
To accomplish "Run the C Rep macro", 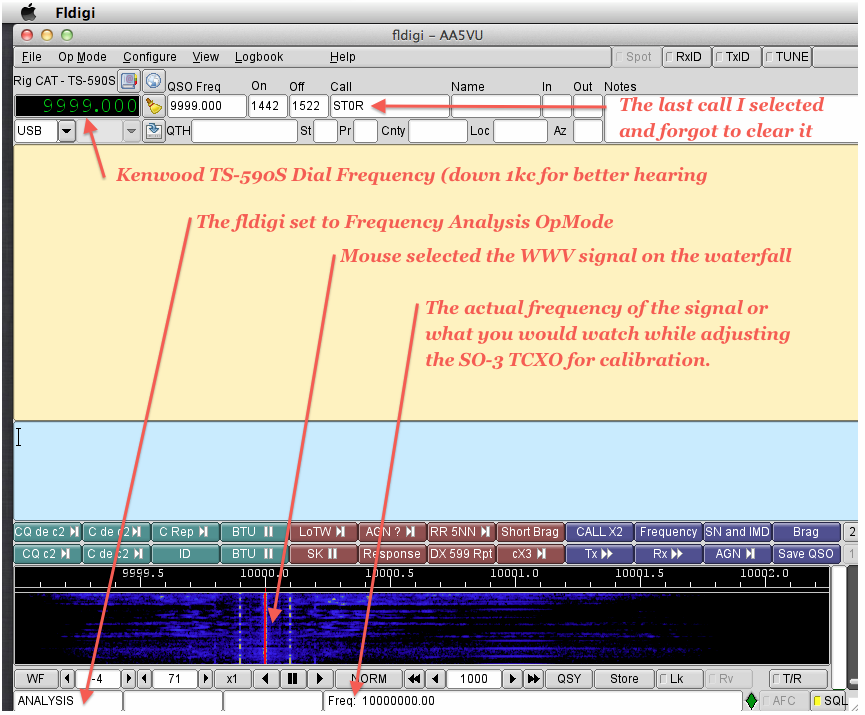I will (x=184, y=532).
